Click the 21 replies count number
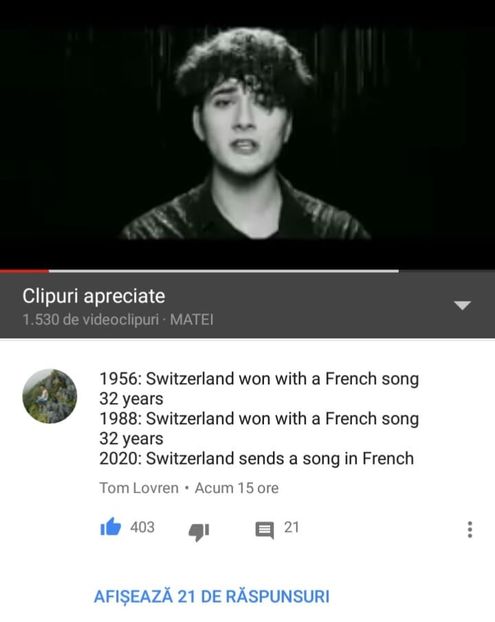 coord(292,527)
